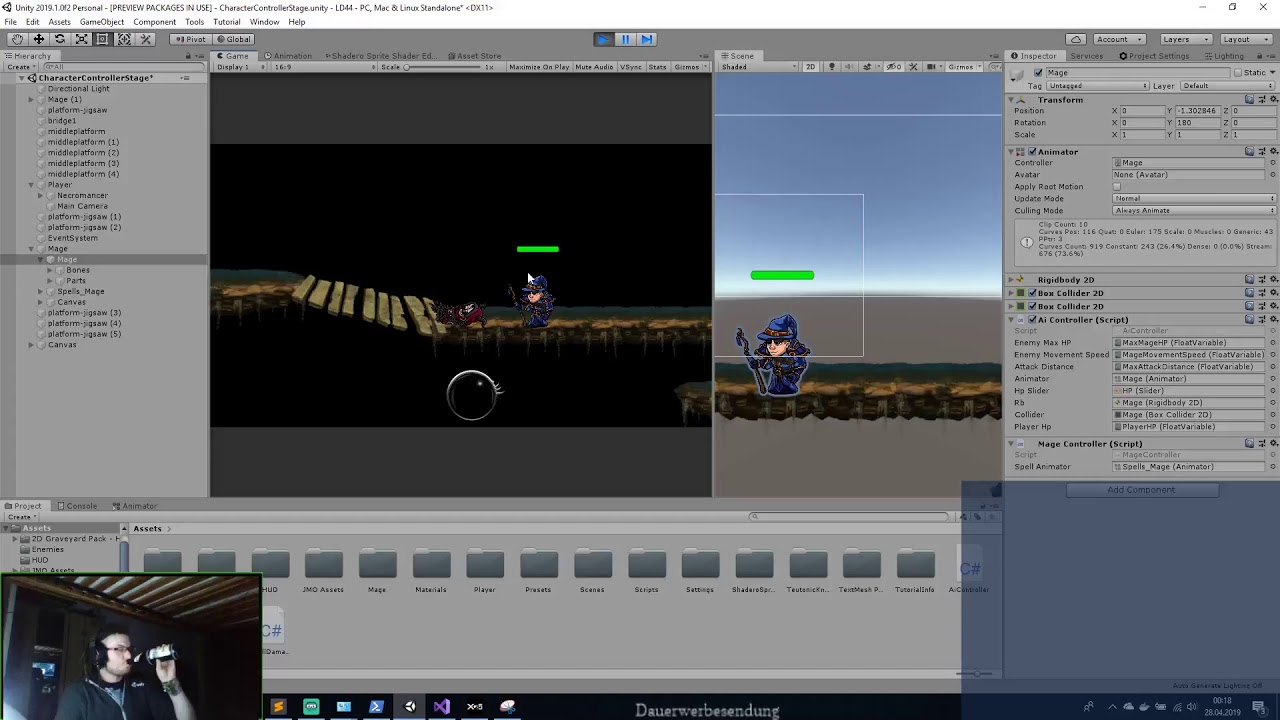The width and height of the screenshot is (1280, 720).
Task: Open Ai Controller script gear menu
Action: (1272, 320)
